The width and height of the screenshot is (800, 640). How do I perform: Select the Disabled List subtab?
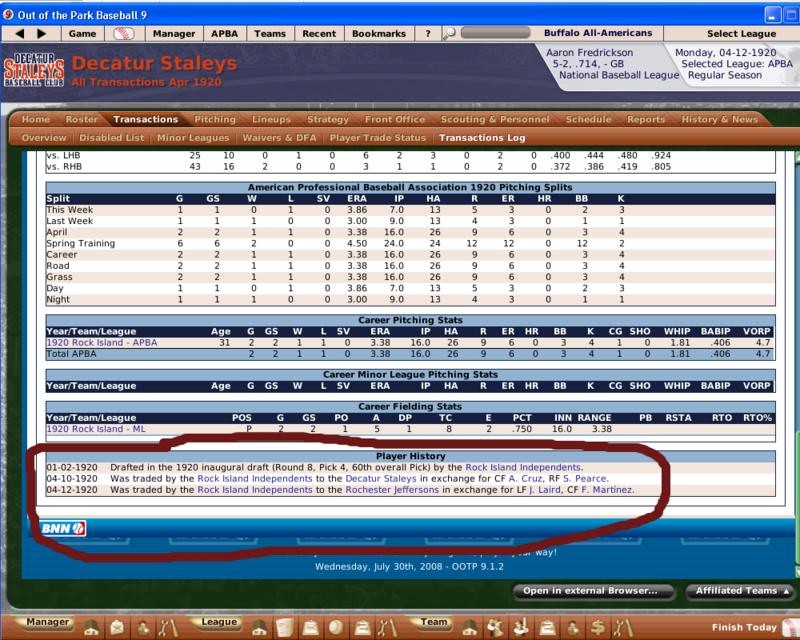[112, 138]
